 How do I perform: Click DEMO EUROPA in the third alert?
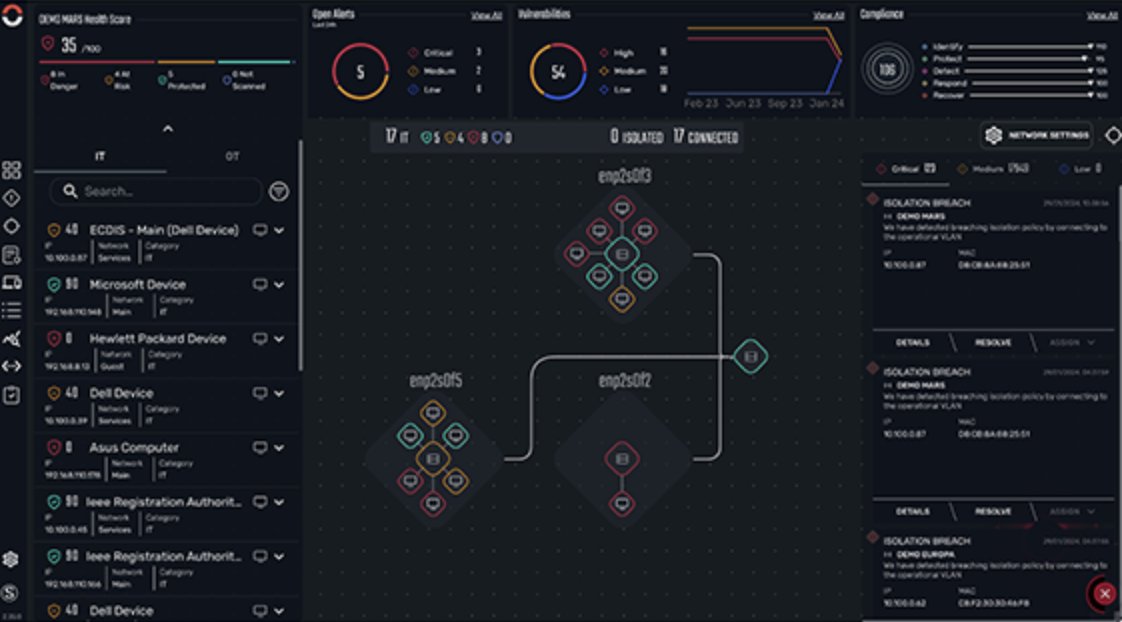coord(925,554)
